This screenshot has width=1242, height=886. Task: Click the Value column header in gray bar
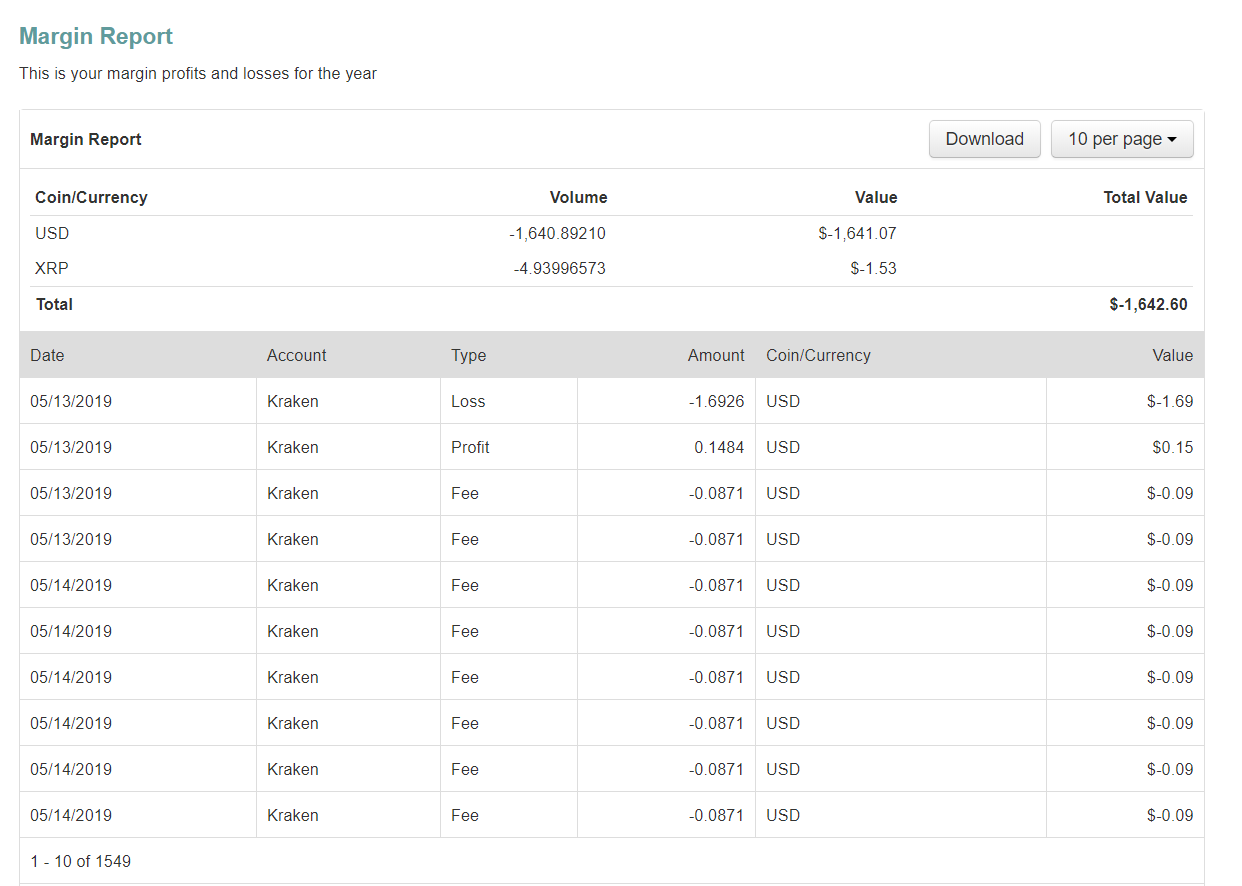(x=1172, y=355)
